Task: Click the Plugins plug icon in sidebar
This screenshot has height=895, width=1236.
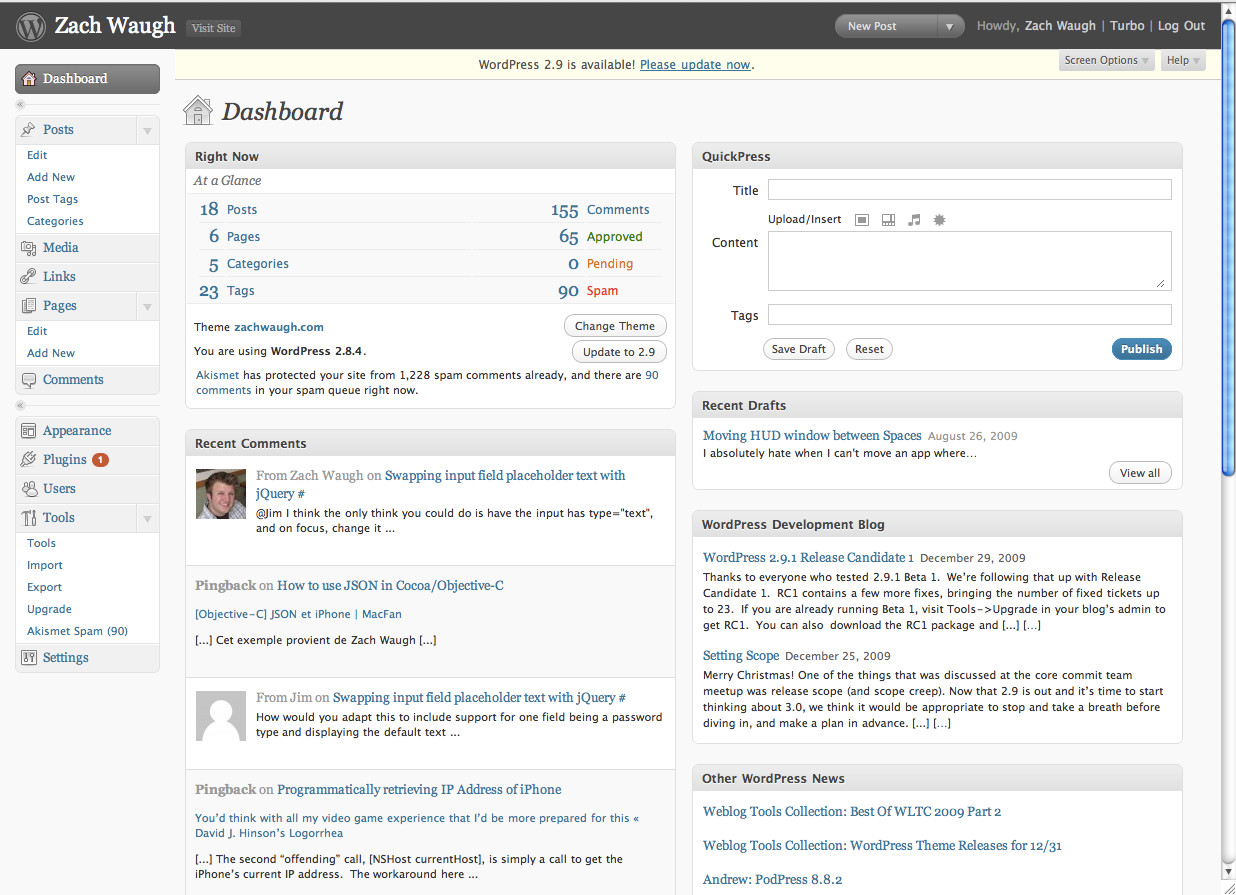Action: [x=28, y=460]
